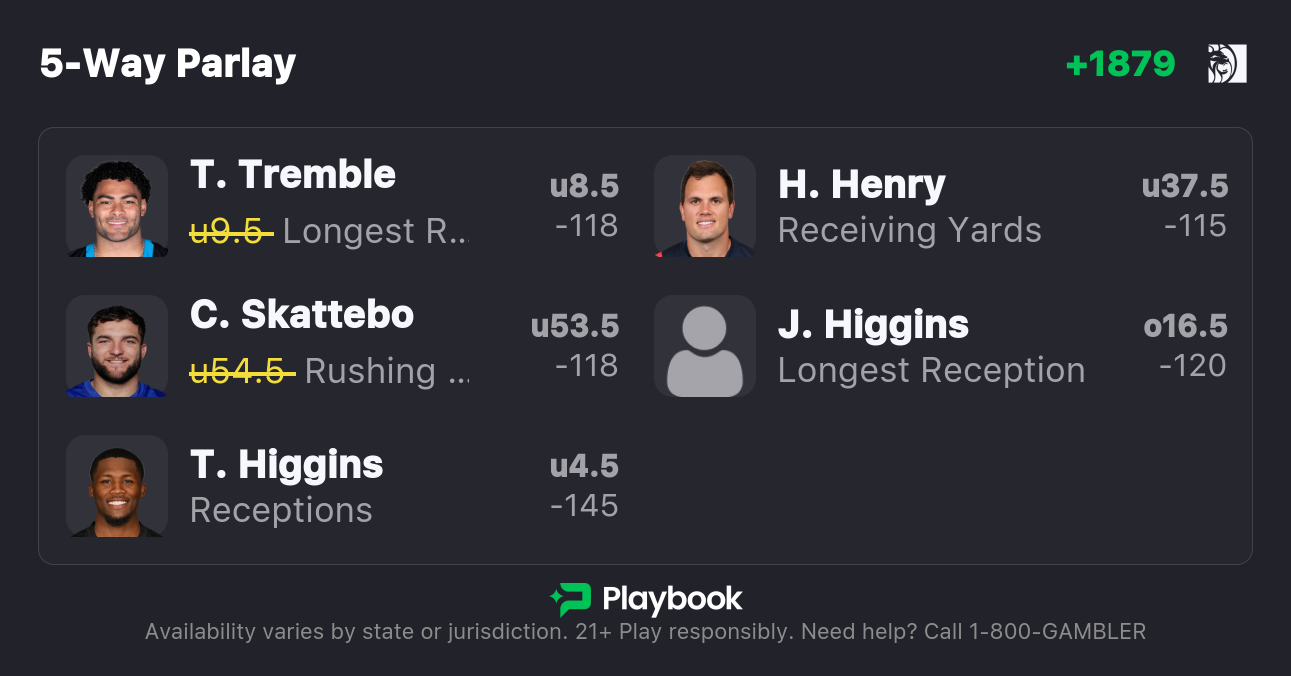The width and height of the screenshot is (1291, 676).
Task: Click H. Henry's player headshot
Action: coord(705,206)
